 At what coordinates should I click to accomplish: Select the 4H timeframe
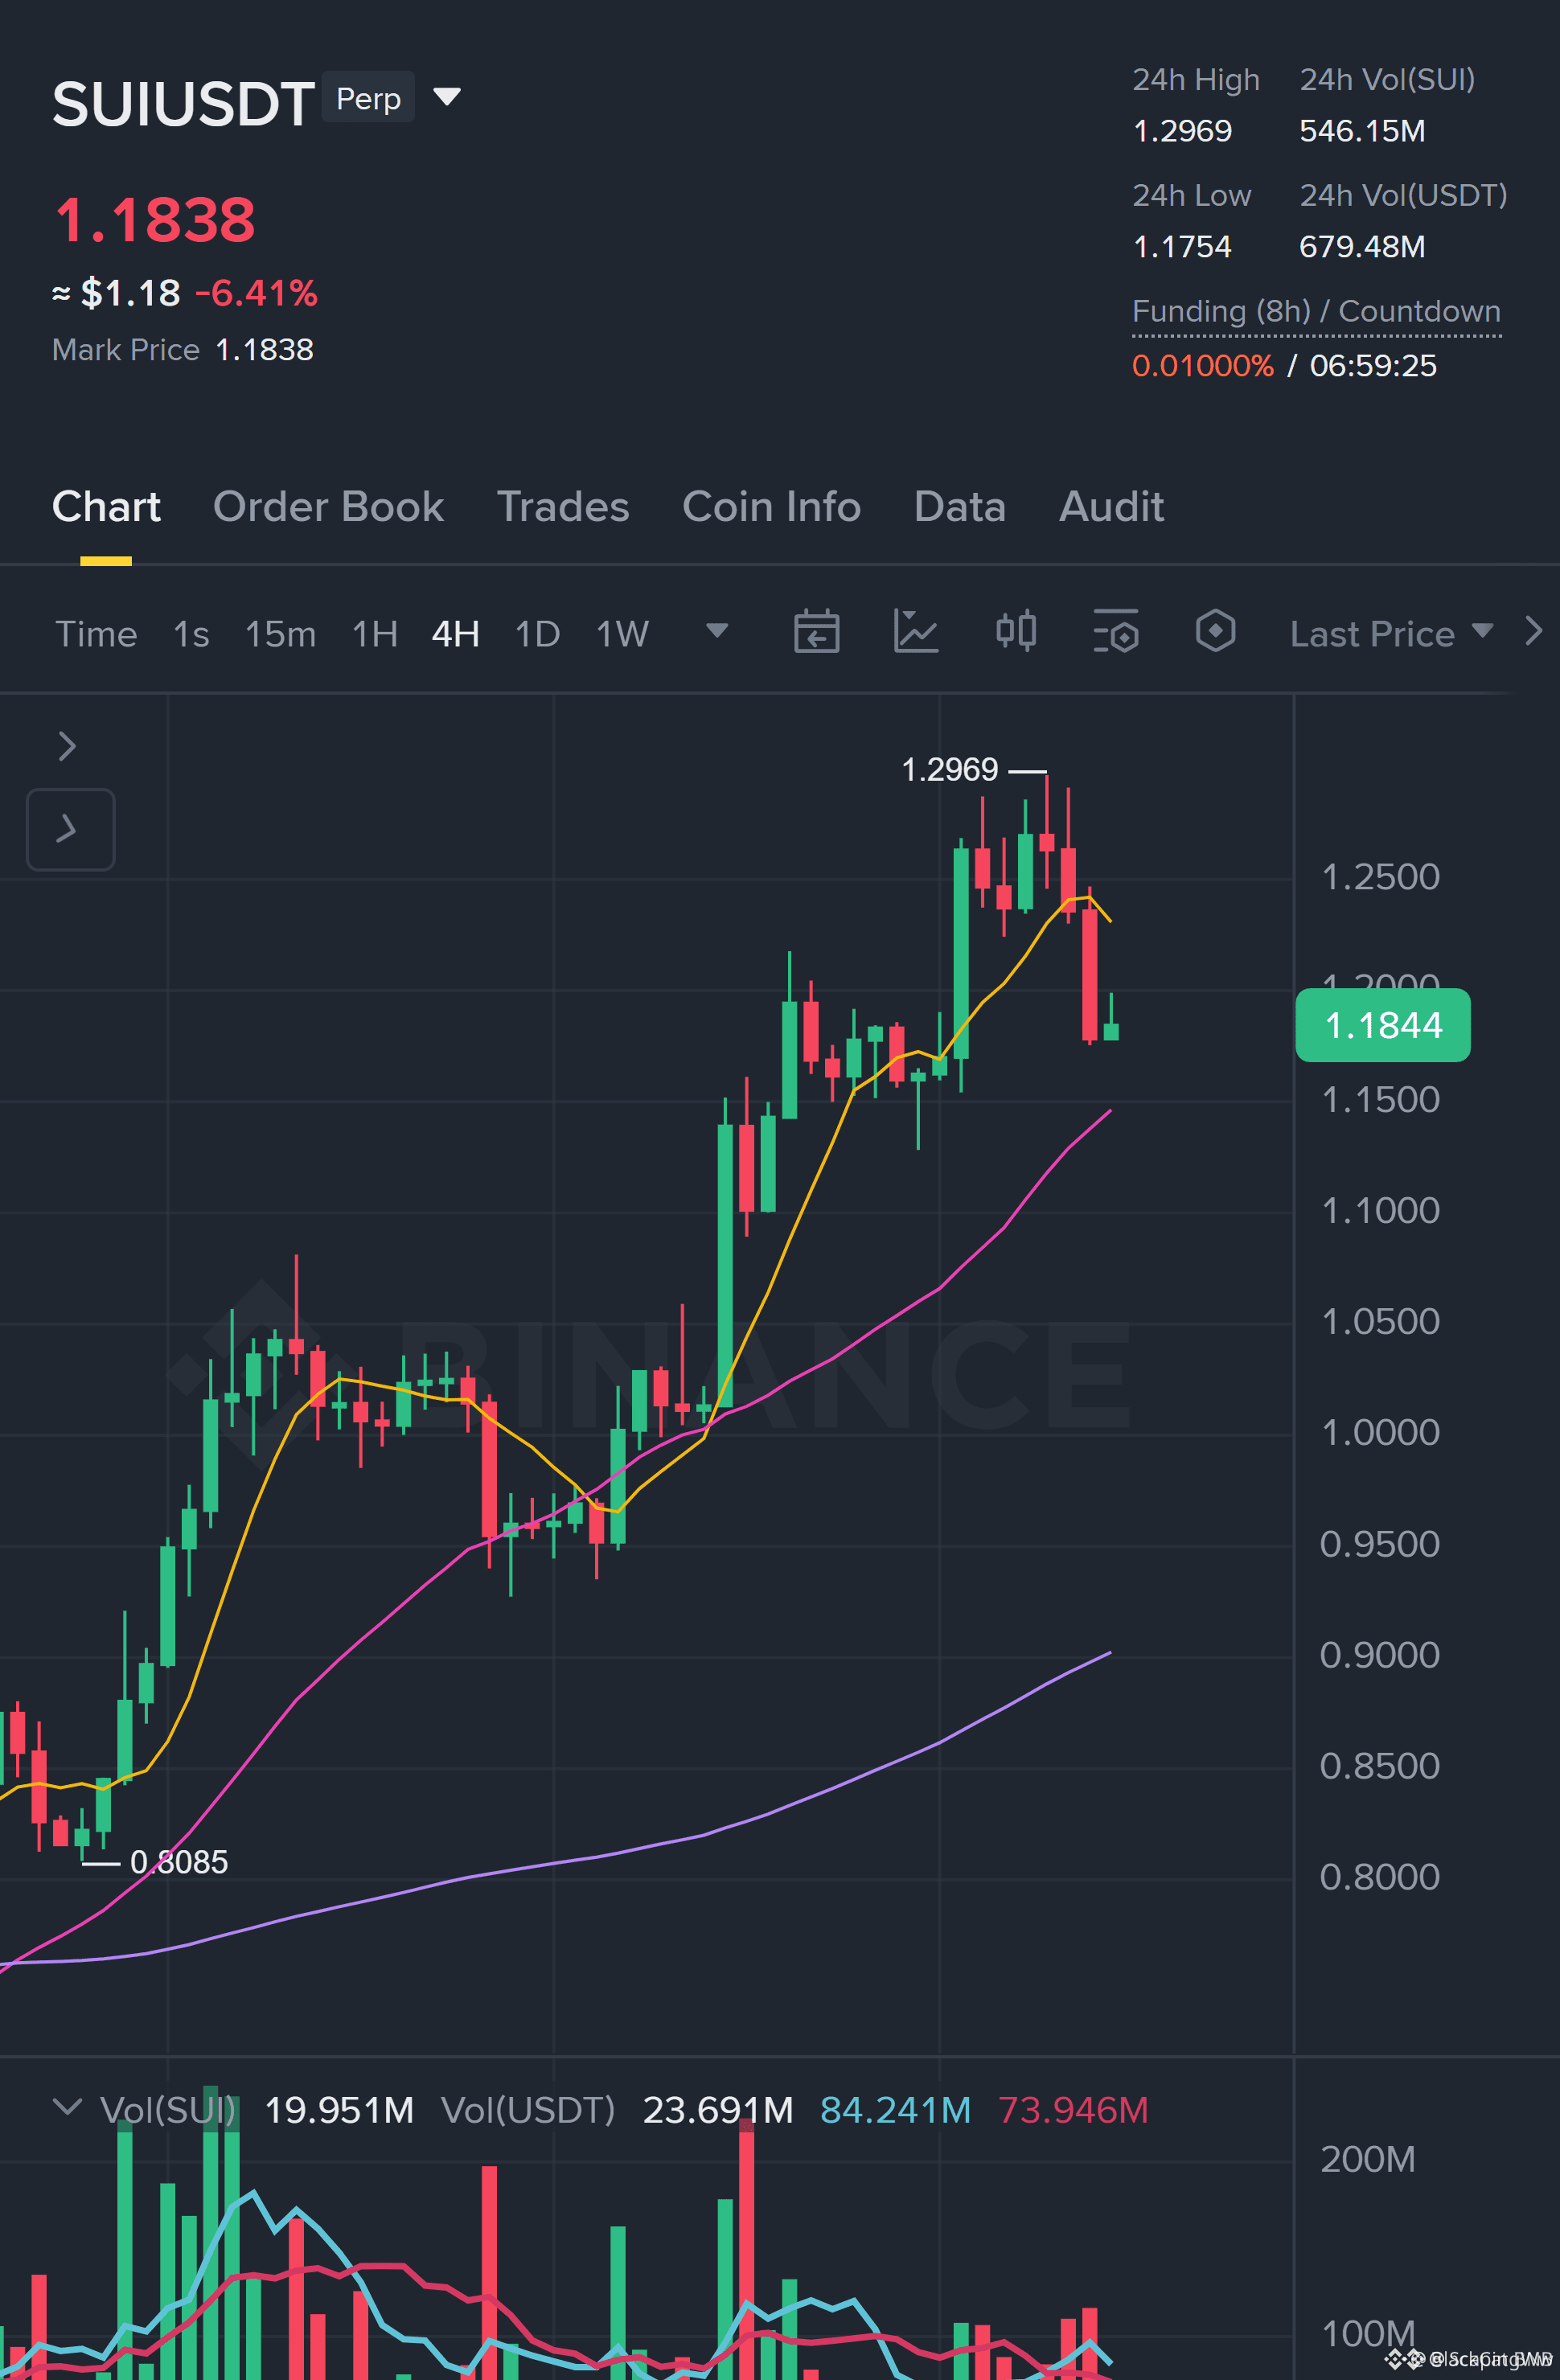[456, 634]
